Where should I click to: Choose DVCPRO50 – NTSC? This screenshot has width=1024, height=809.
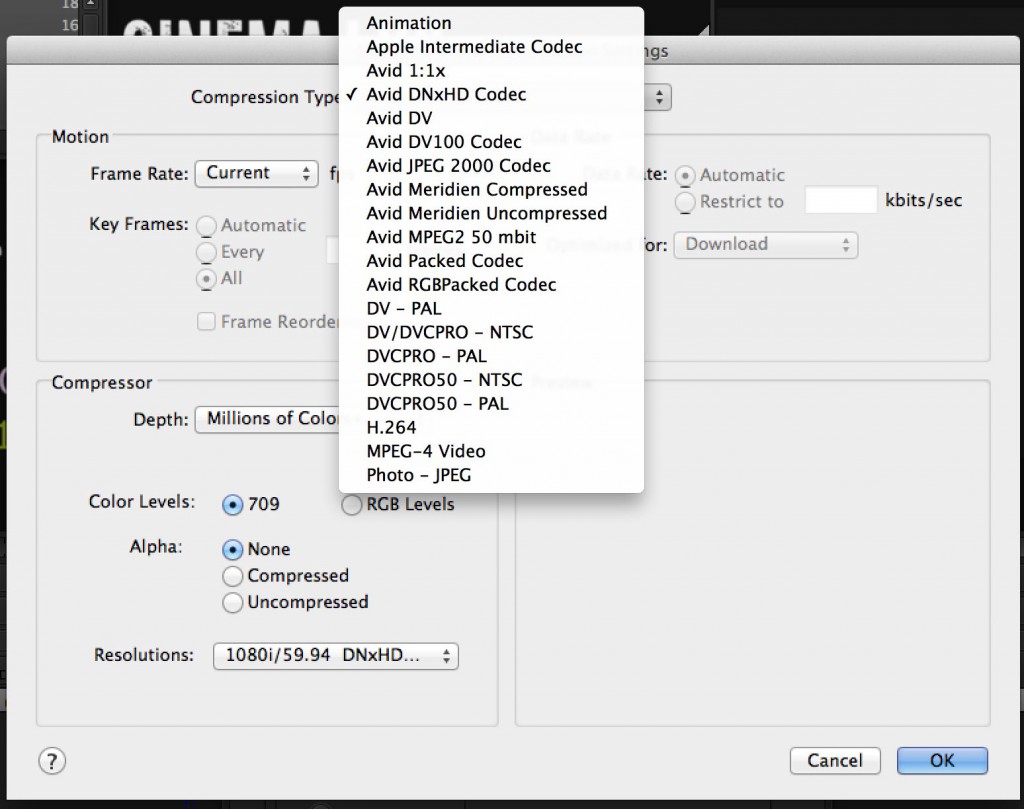click(x=491, y=380)
